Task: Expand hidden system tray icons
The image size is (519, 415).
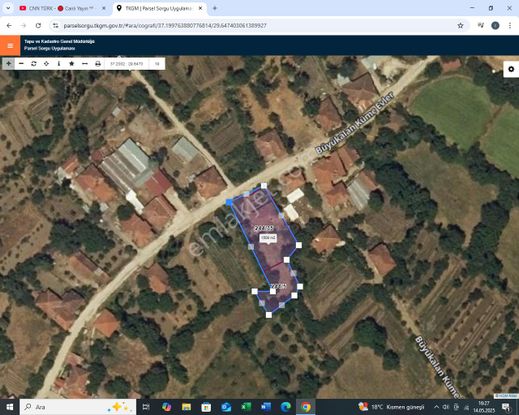Action: [436, 407]
